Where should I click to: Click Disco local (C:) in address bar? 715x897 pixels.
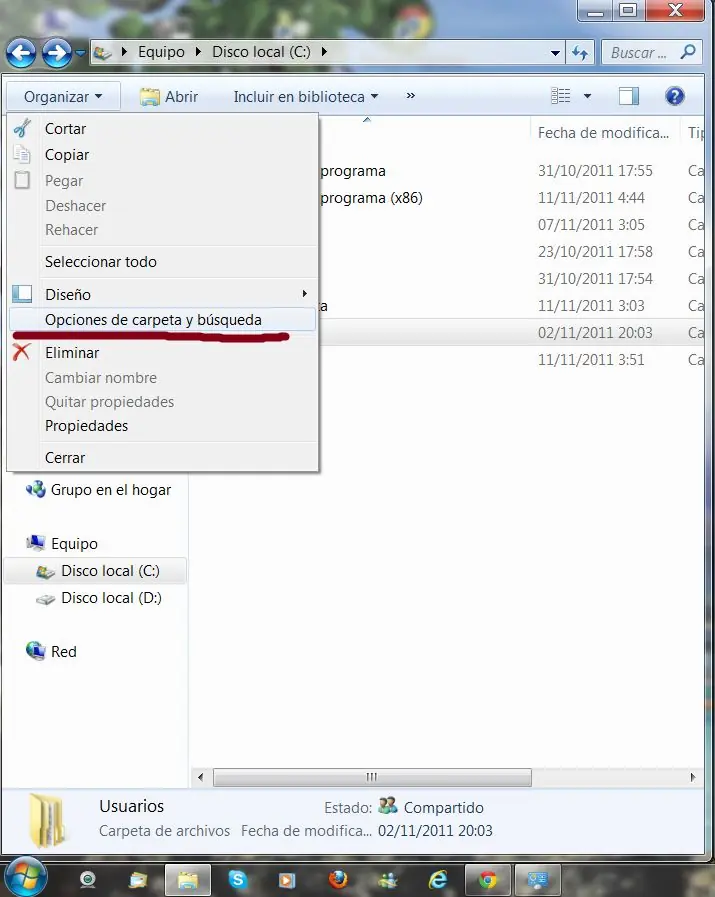(x=261, y=52)
